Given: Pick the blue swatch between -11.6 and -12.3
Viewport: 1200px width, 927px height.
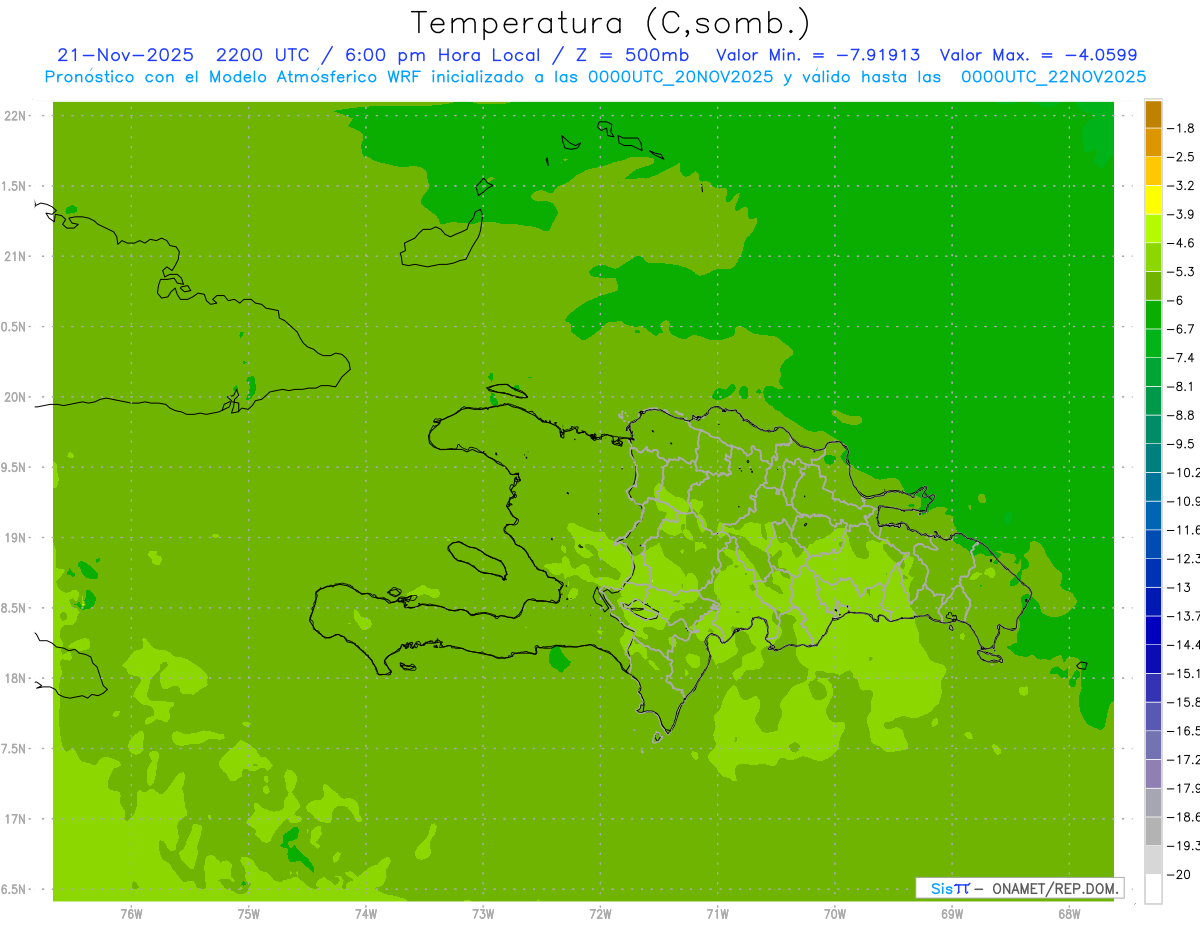Looking at the screenshot, I should (1153, 543).
